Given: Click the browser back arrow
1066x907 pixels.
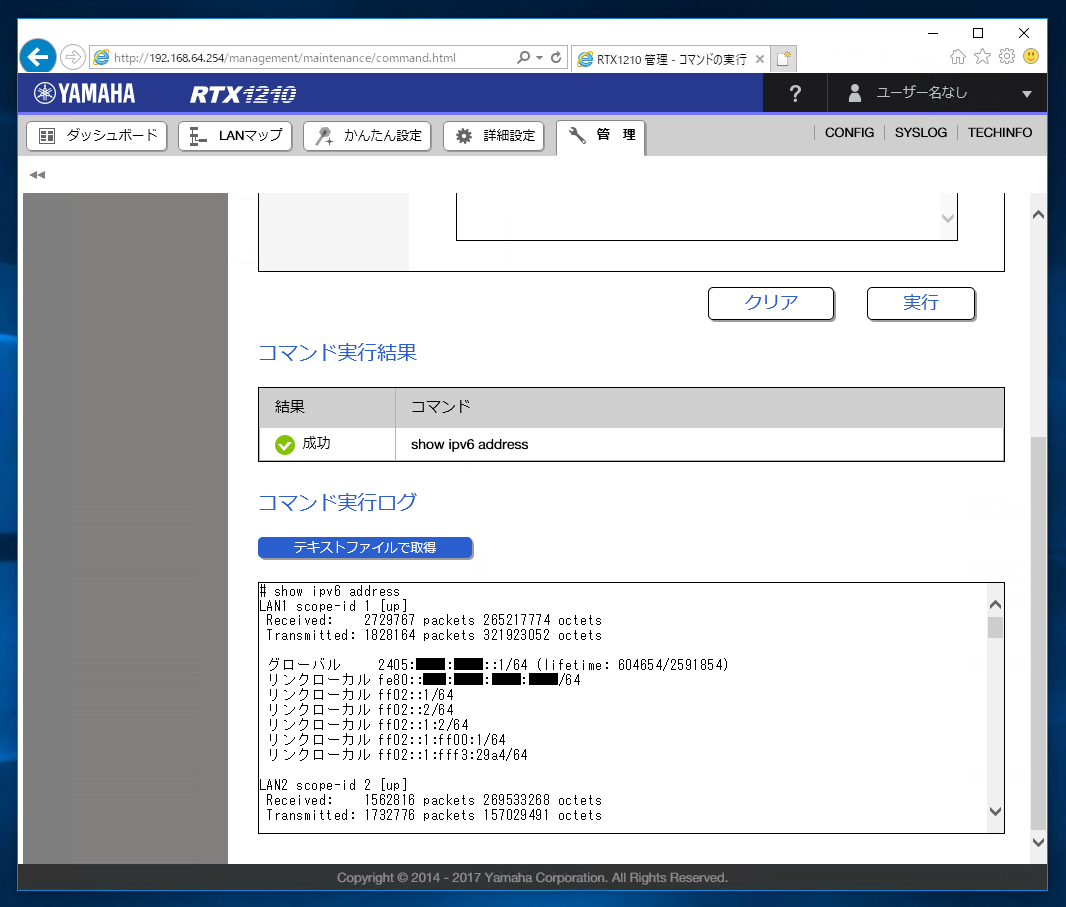Looking at the screenshot, I should pos(37,56).
